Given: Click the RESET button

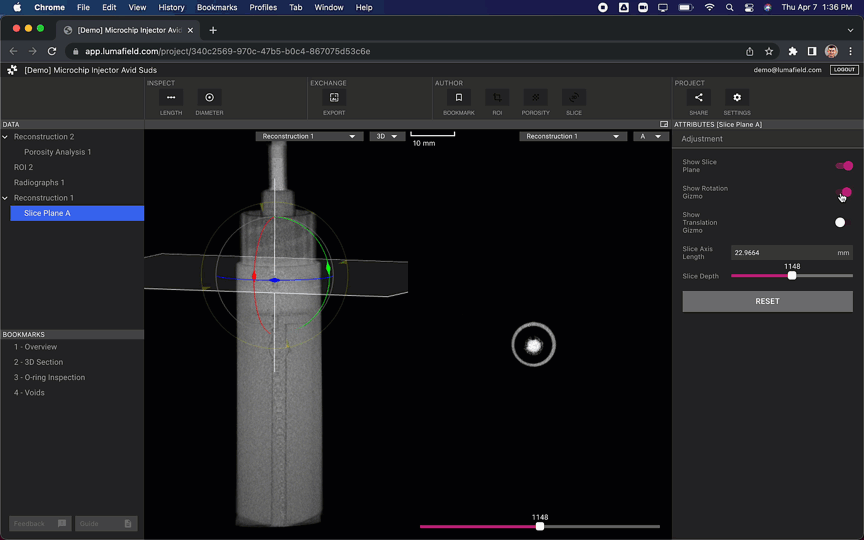Looking at the screenshot, I should click(767, 301).
